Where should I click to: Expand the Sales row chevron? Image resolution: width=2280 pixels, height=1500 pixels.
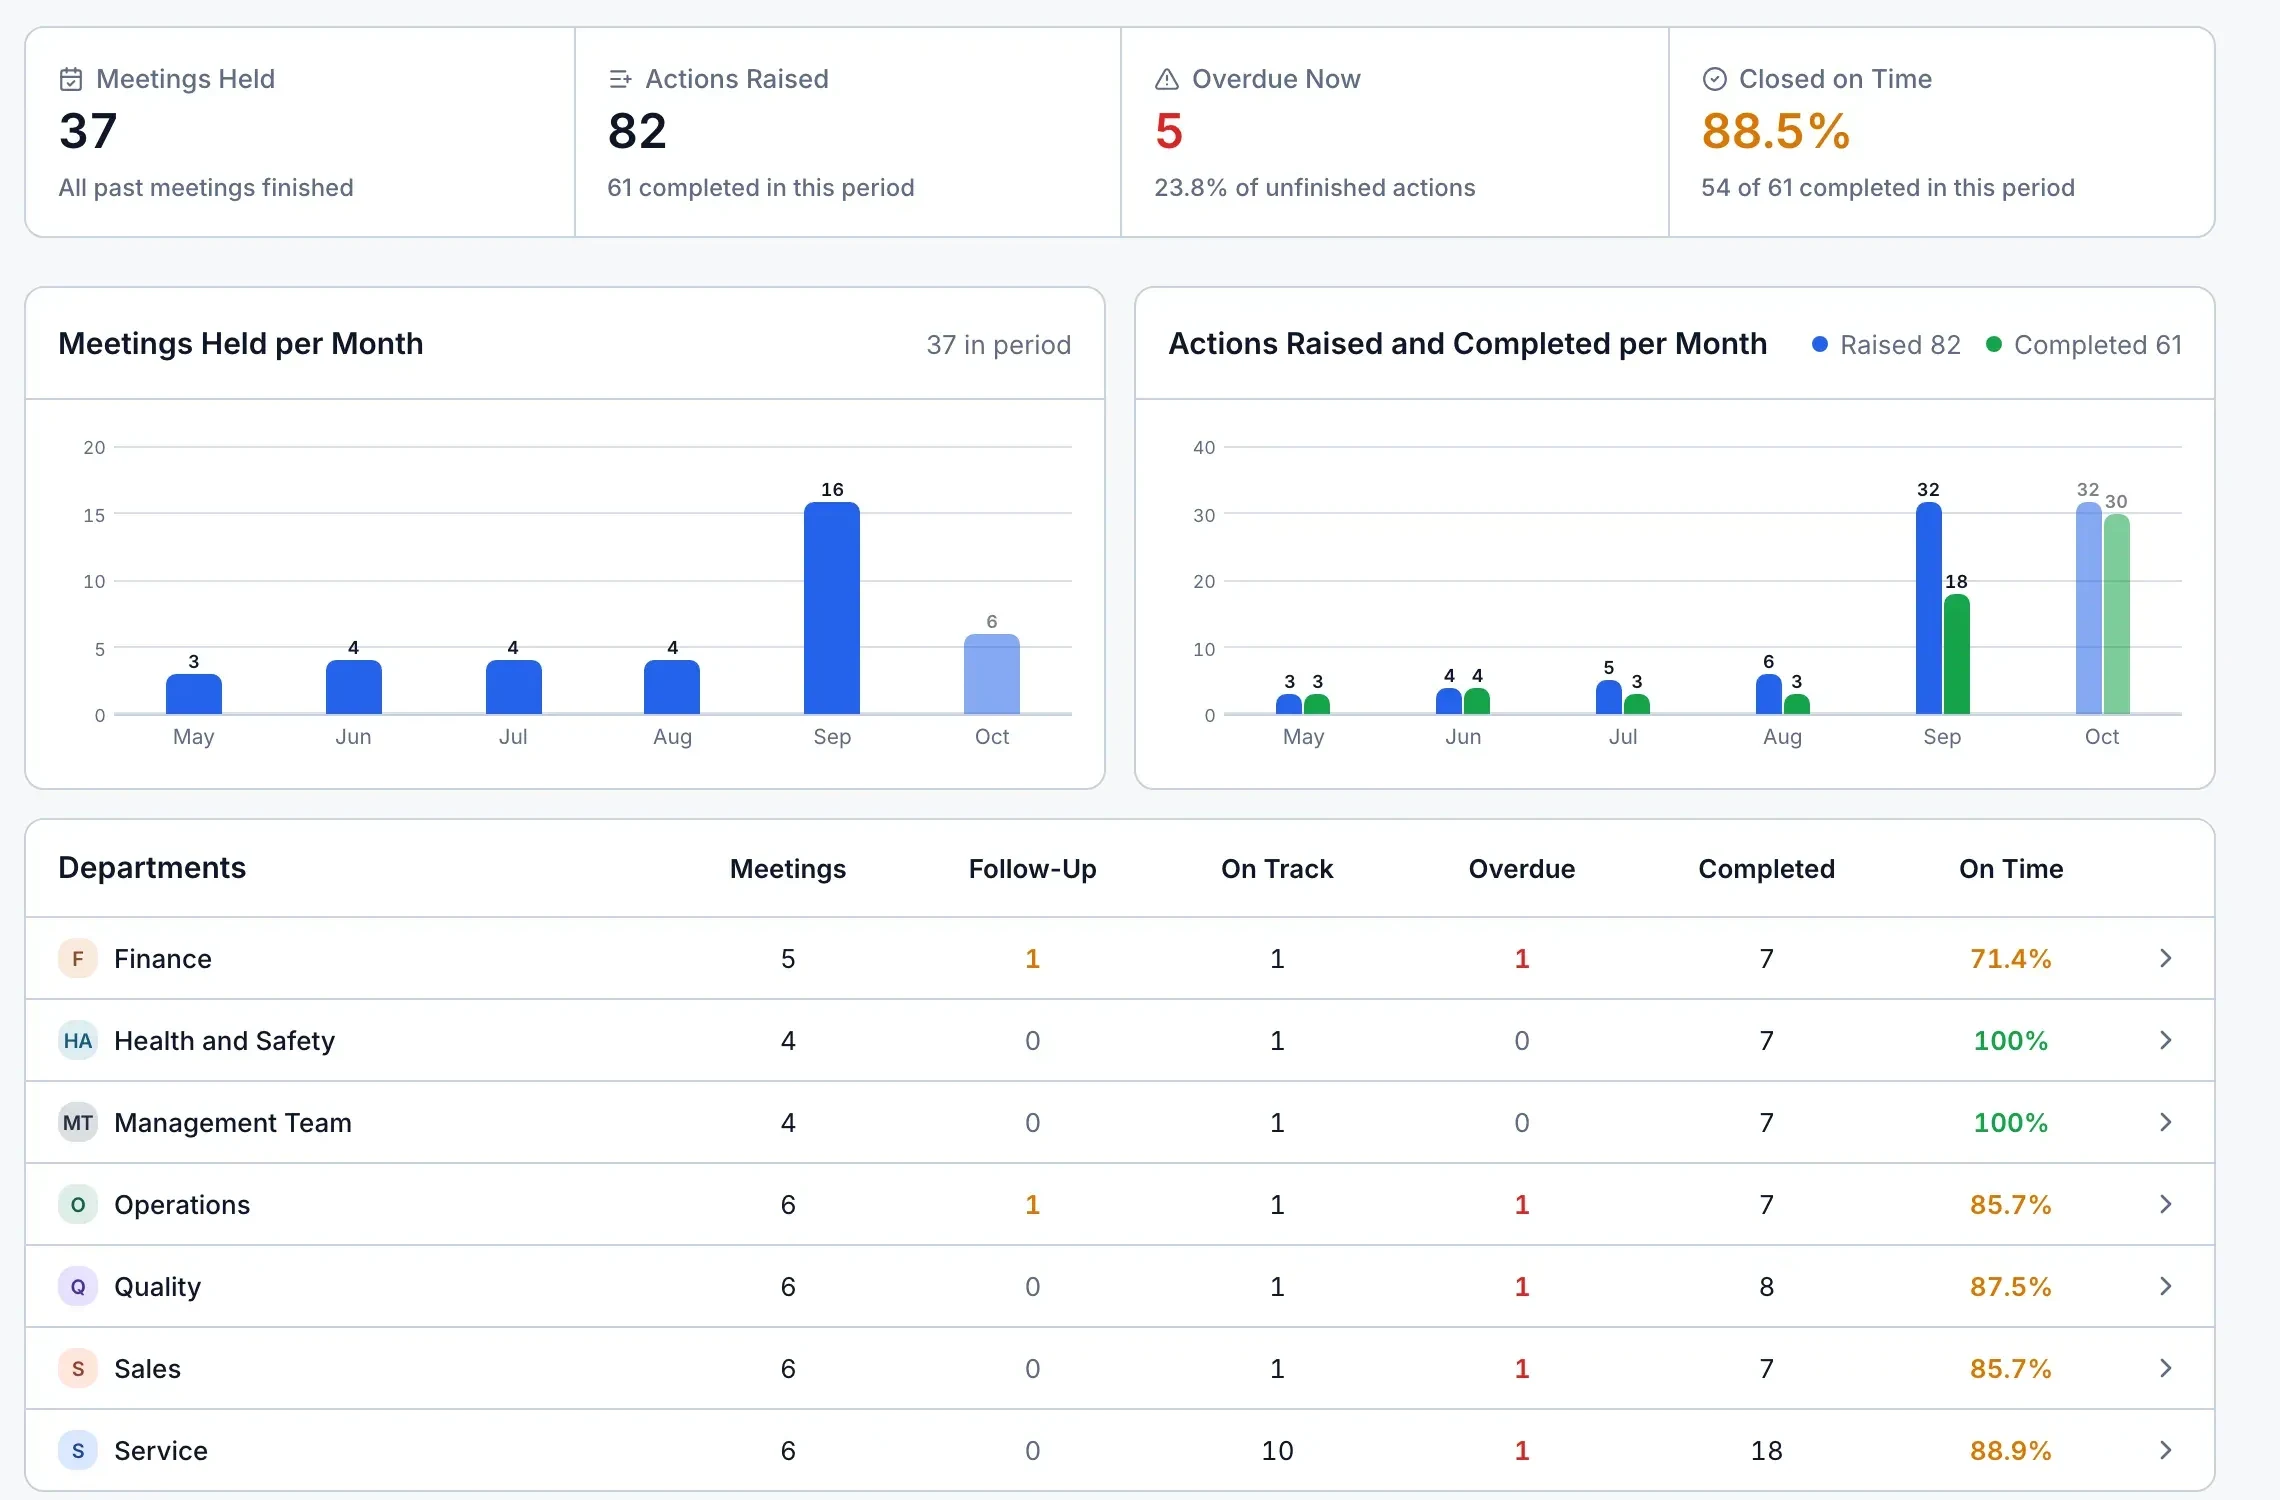tap(2165, 1368)
